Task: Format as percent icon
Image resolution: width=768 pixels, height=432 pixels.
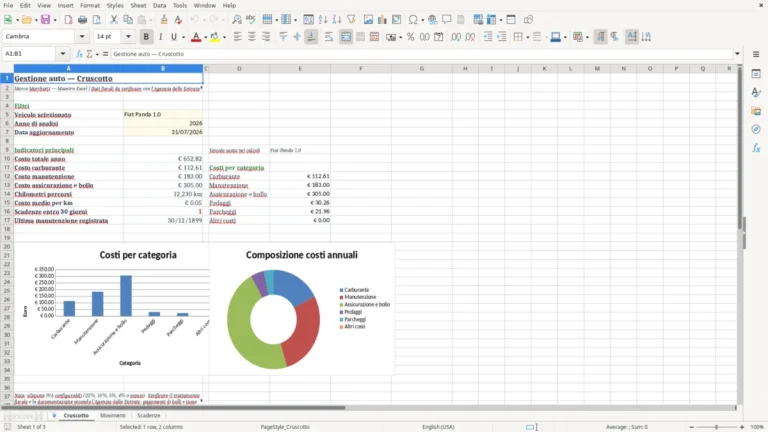Action: [410, 37]
